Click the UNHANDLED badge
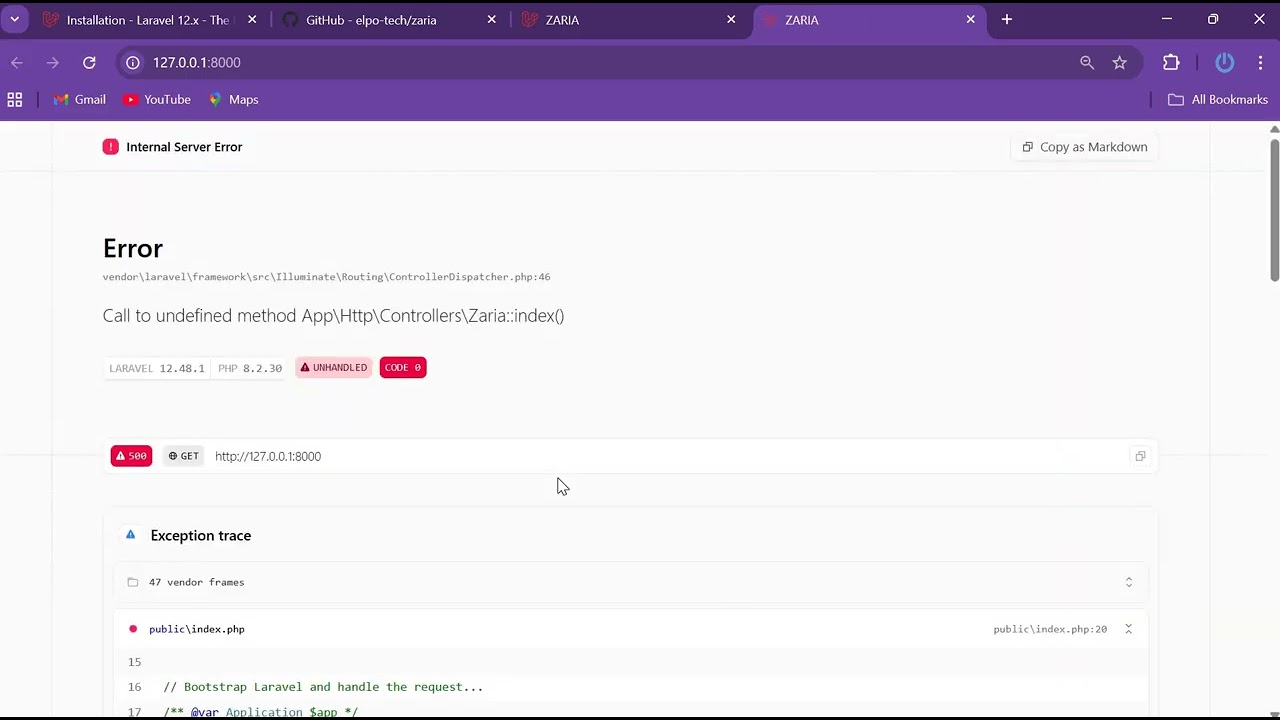1280x720 pixels. pyautogui.click(x=334, y=367)
